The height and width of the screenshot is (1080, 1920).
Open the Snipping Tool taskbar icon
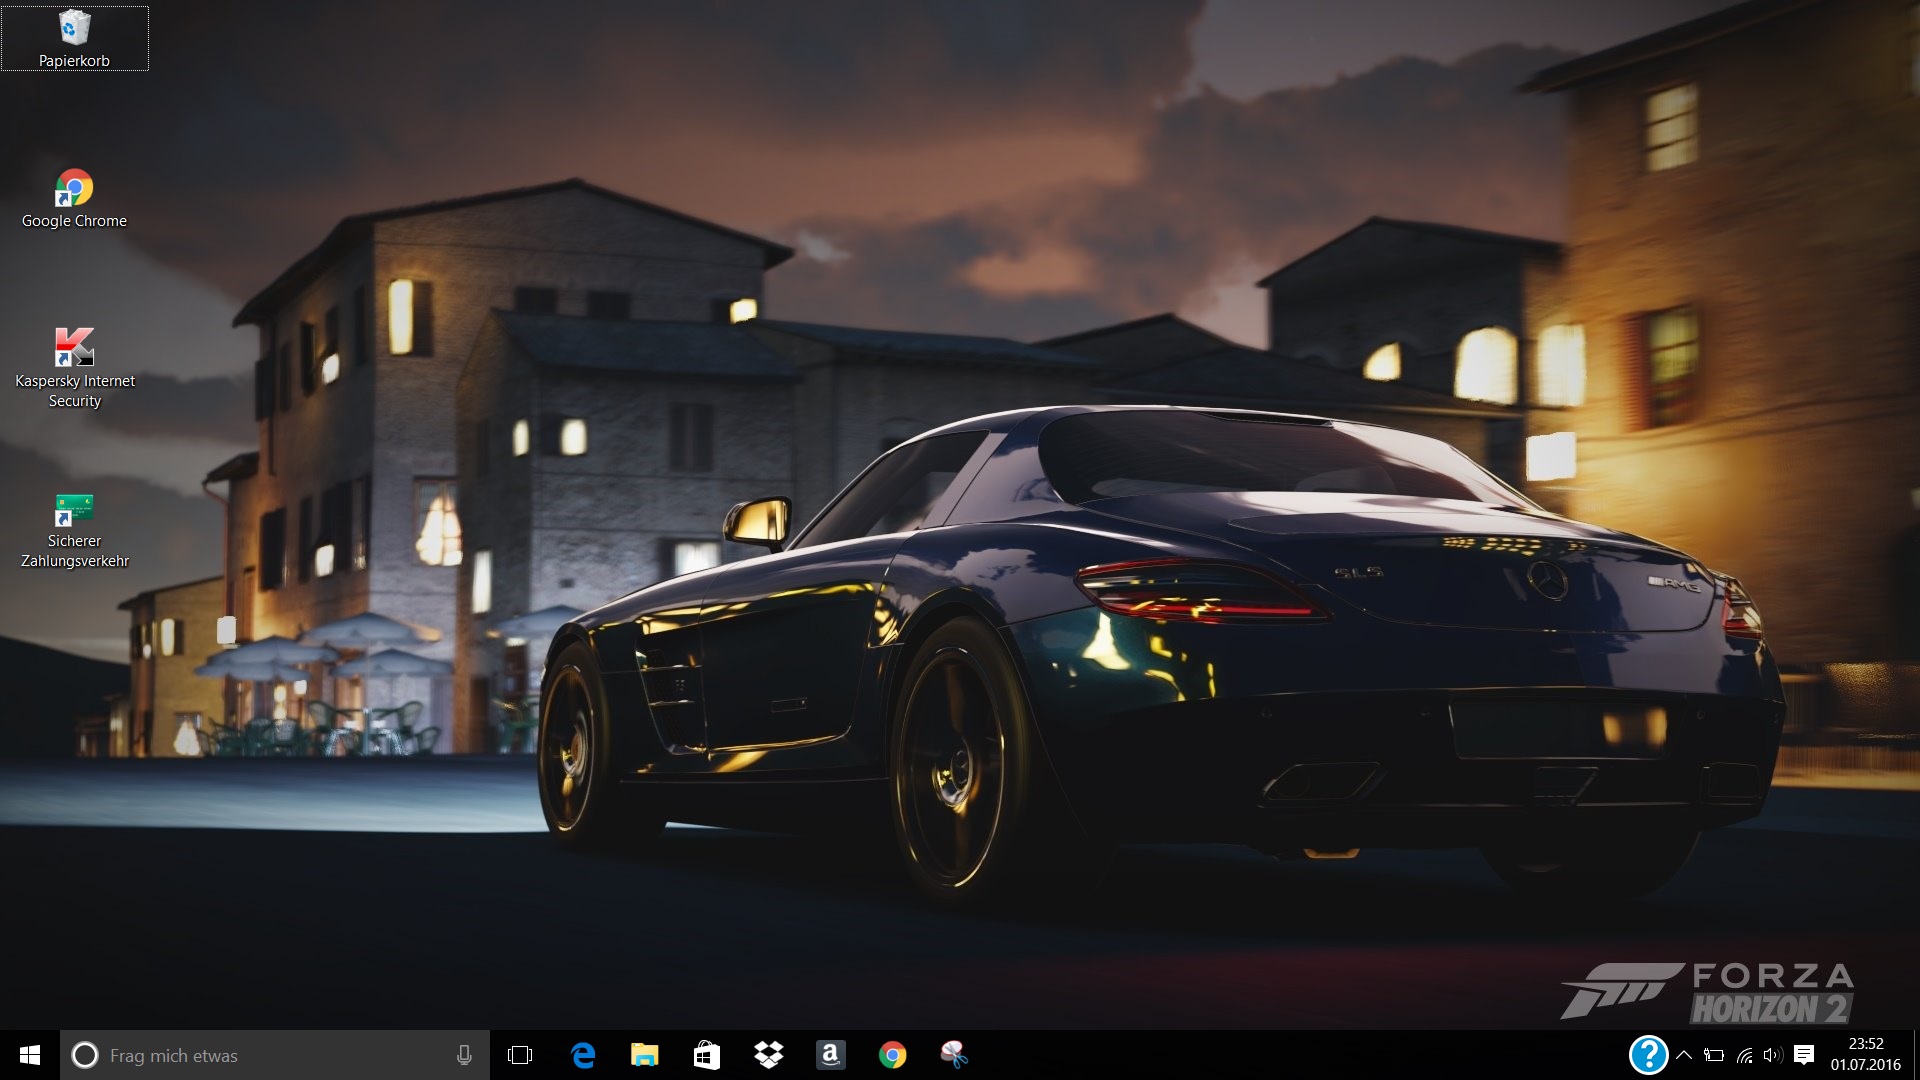pos(955,1055)
